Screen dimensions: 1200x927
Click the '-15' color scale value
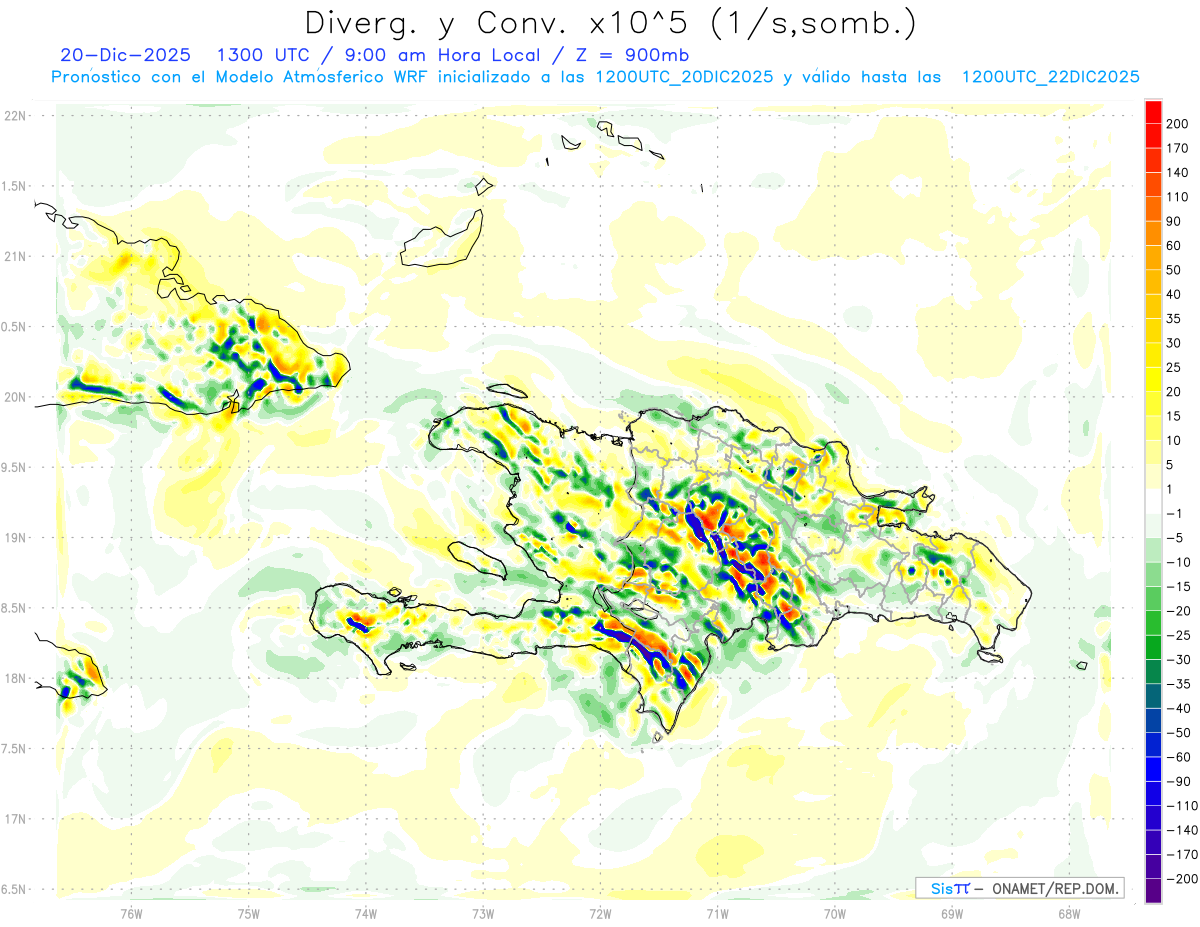pyautogui.click(x=1180, y=587)
